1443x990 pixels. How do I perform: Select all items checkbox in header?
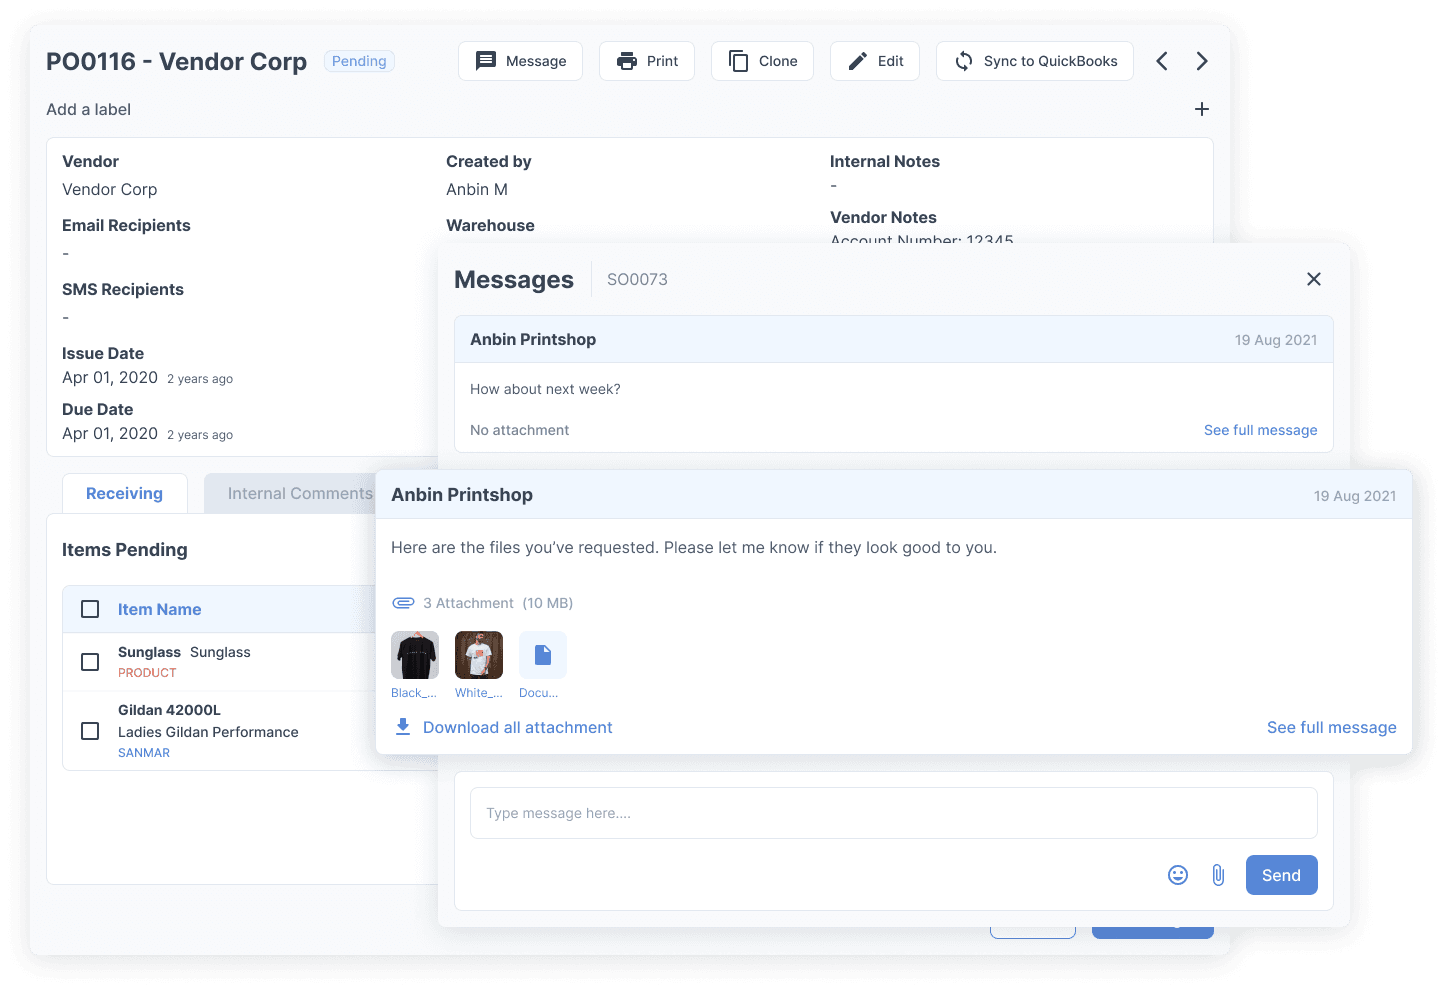[x=90, y=609]
